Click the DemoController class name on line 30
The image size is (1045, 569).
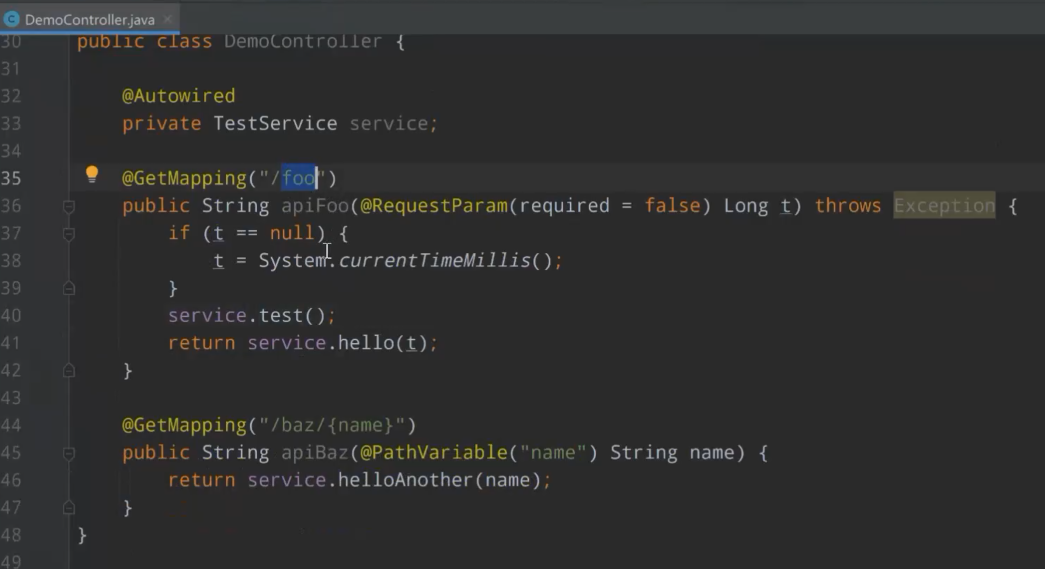click(303, 41)
